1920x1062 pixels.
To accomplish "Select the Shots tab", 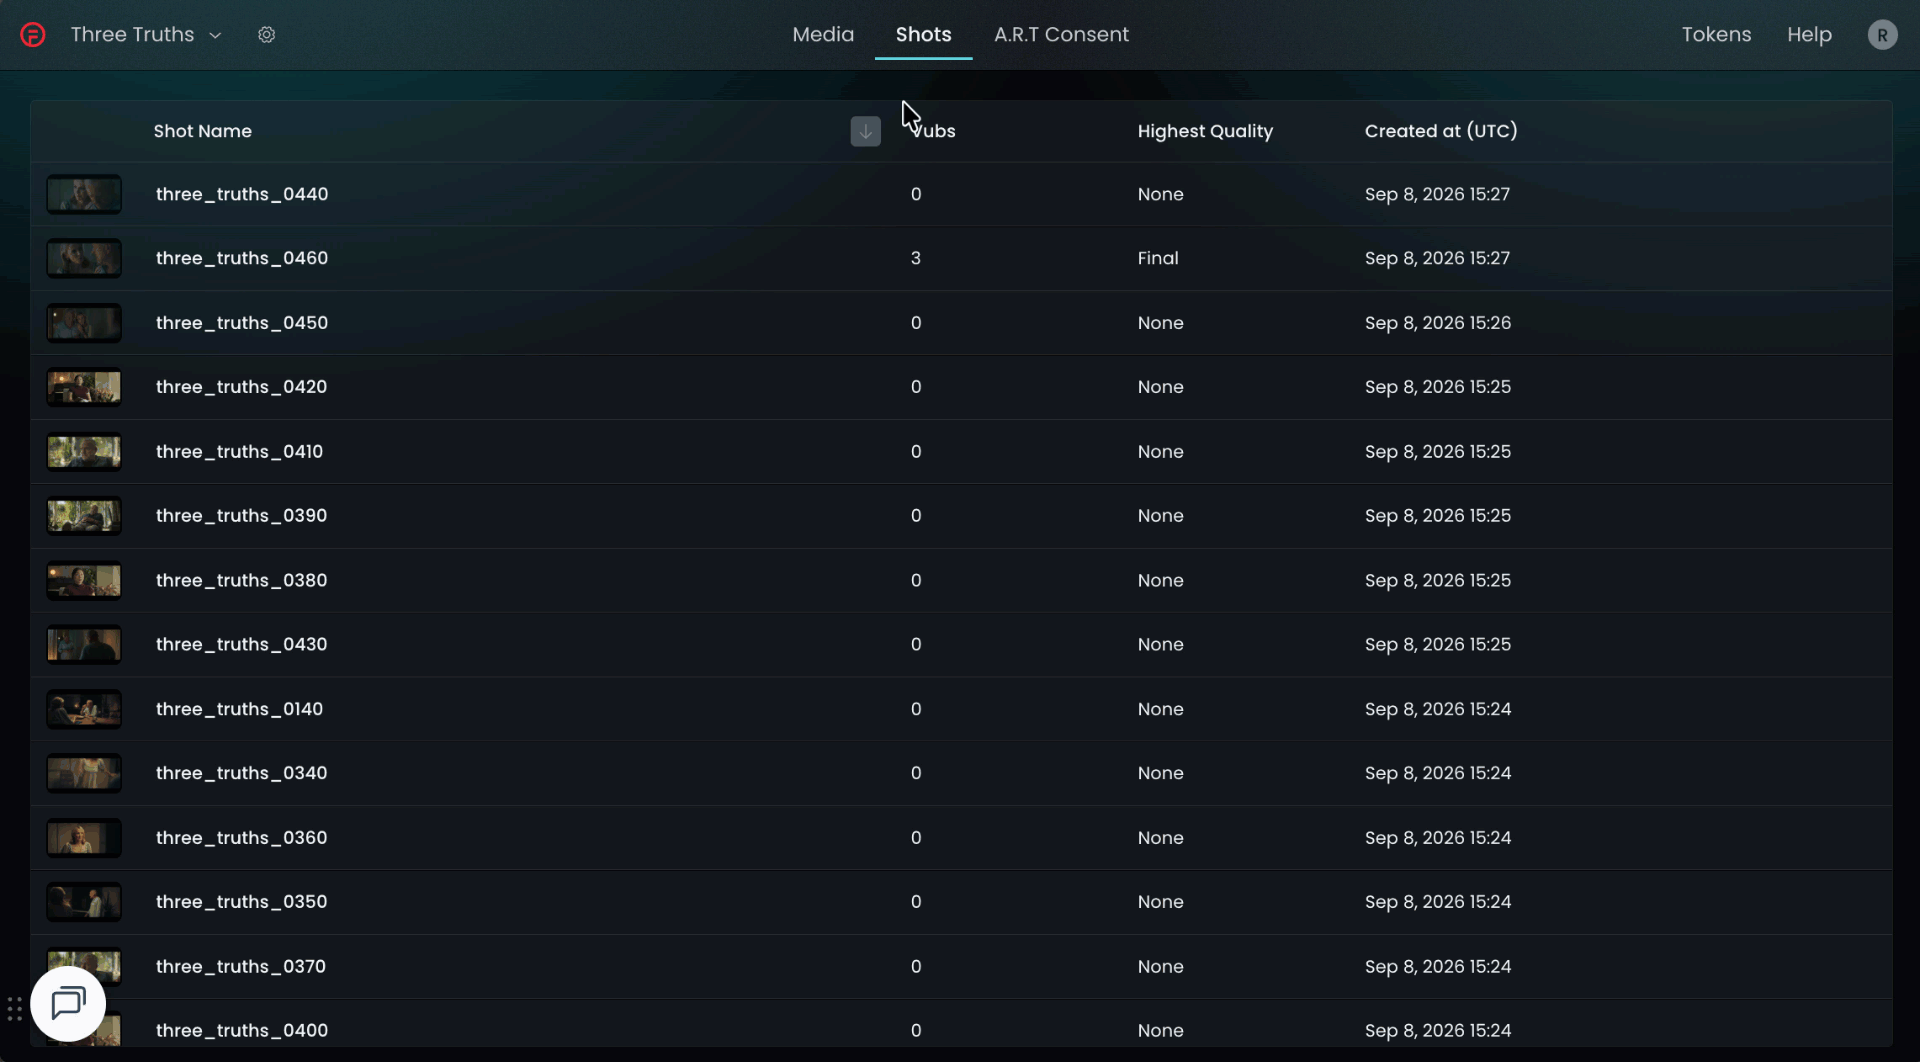I will (x=923, y=35).
